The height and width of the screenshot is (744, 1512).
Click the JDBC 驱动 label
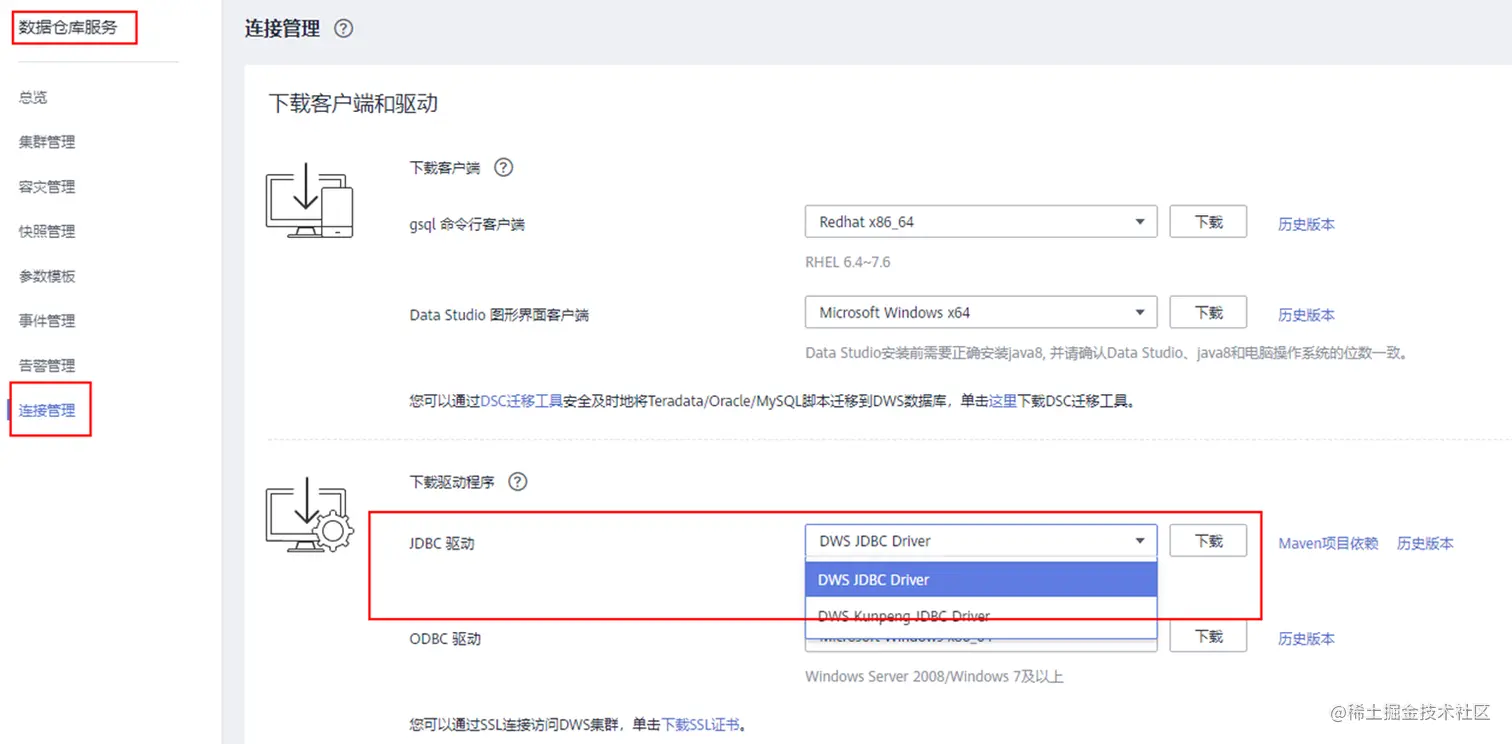tap(441, 543)
